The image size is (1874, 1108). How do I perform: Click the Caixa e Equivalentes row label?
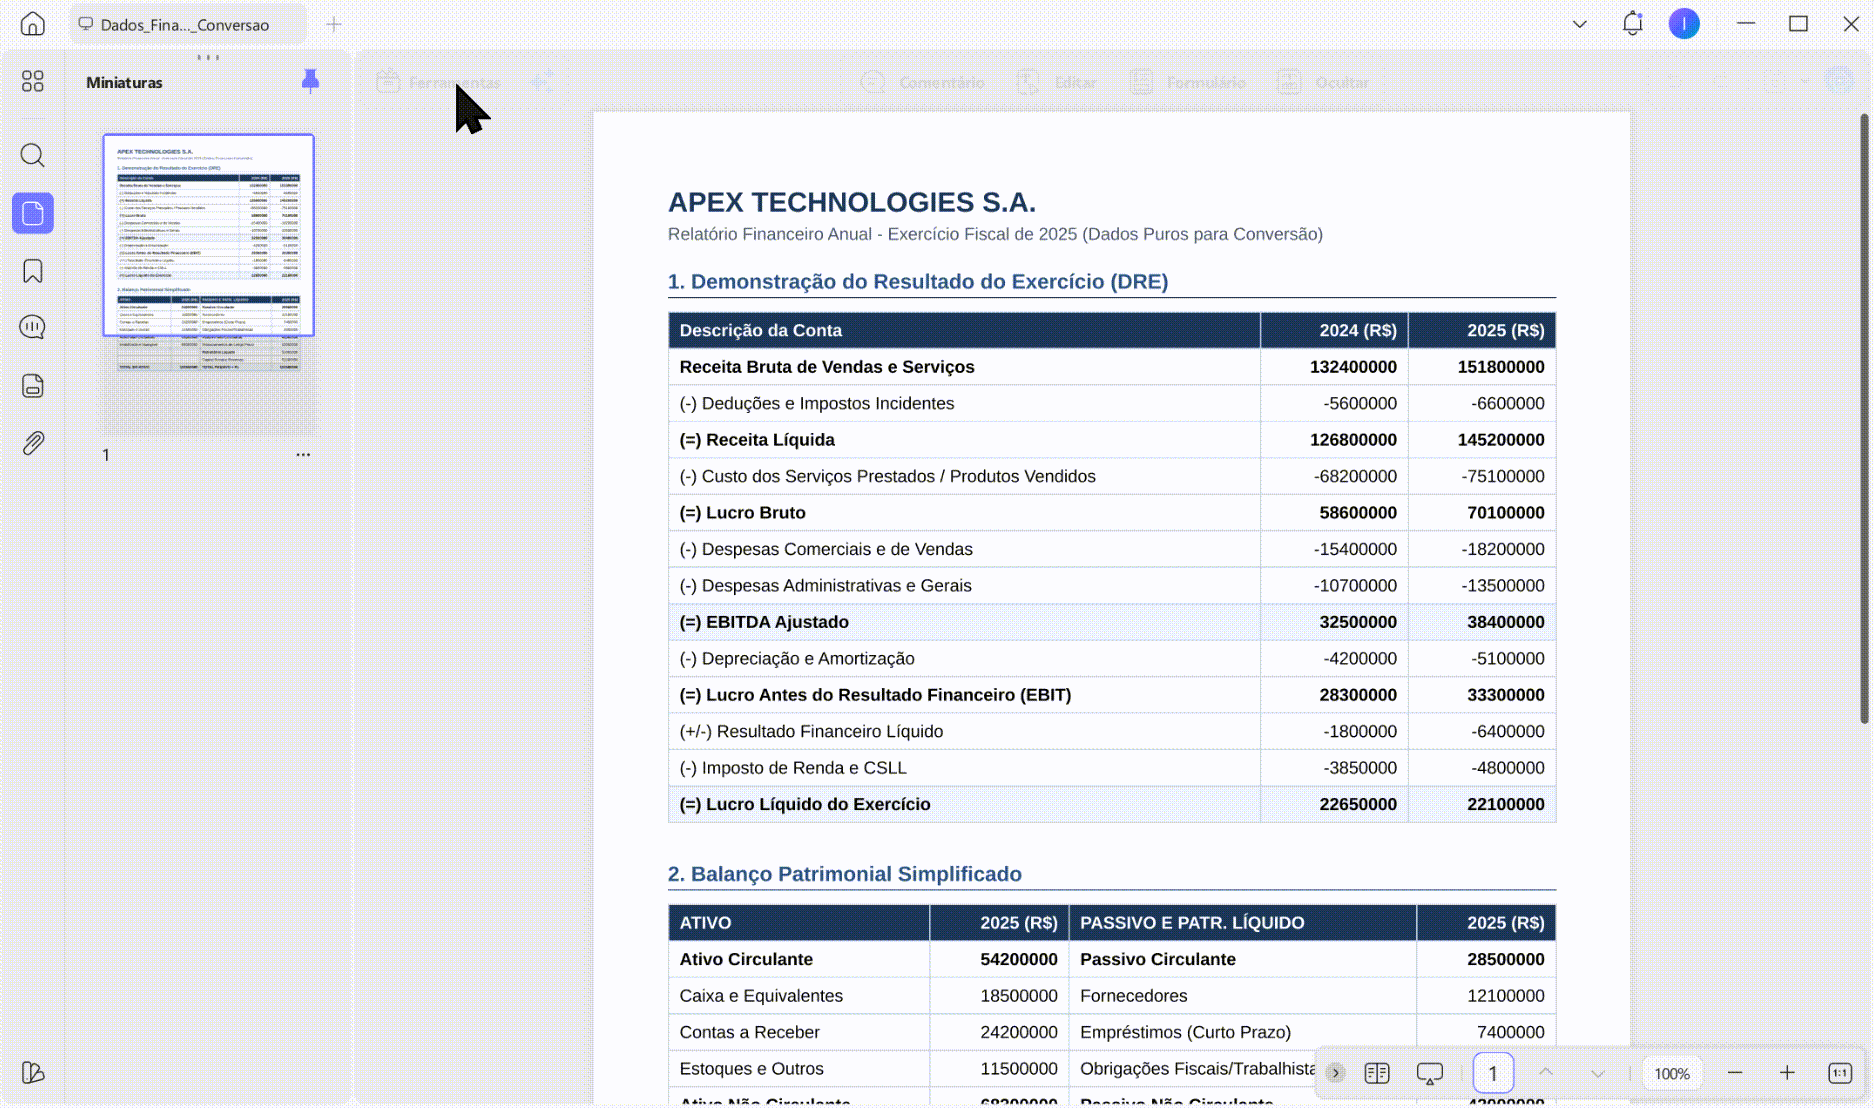[760, 996]
